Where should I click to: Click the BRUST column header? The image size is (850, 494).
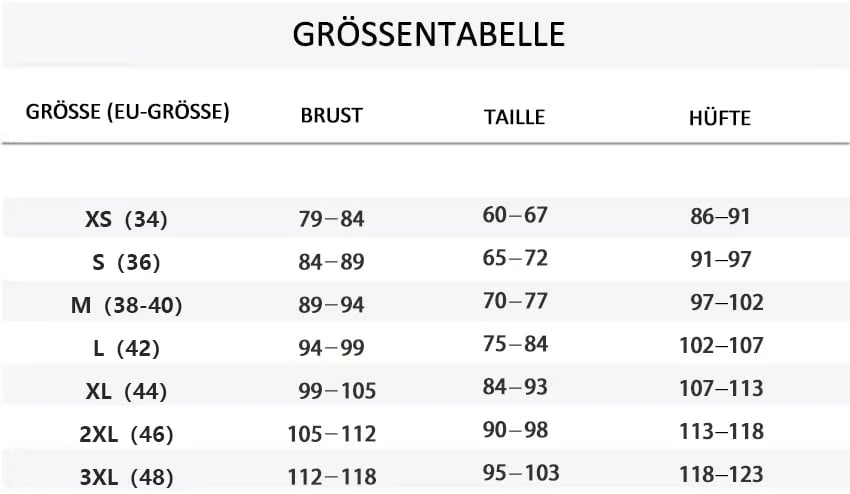point(331,116)
